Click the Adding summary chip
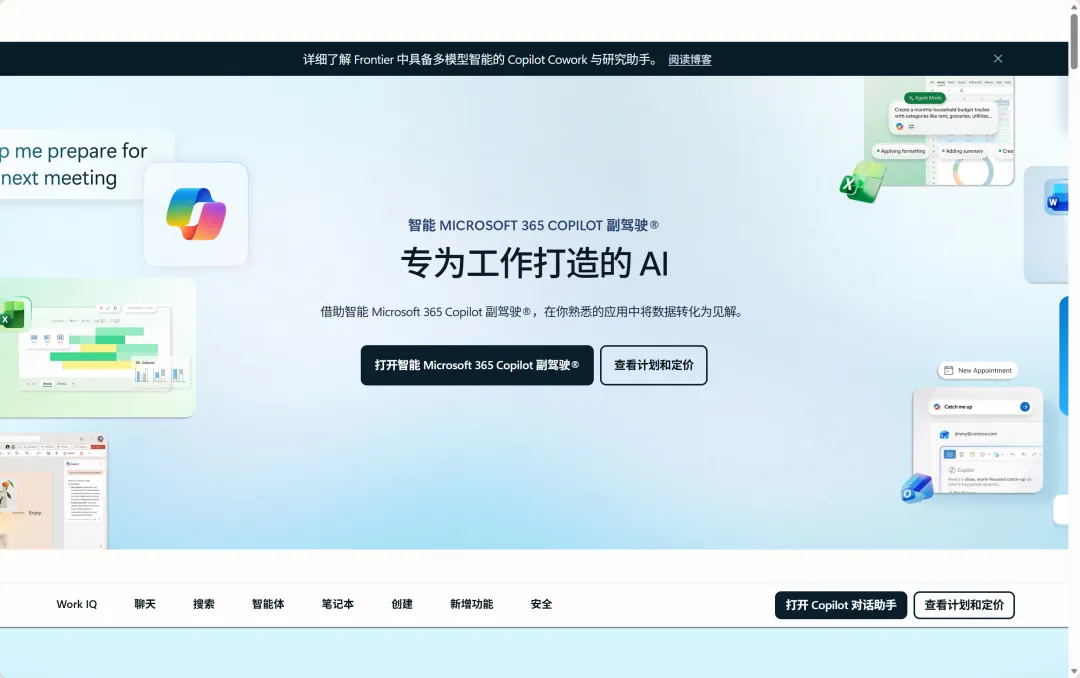The width and height of the screenshot is (1080, 678). pos(963,151)
